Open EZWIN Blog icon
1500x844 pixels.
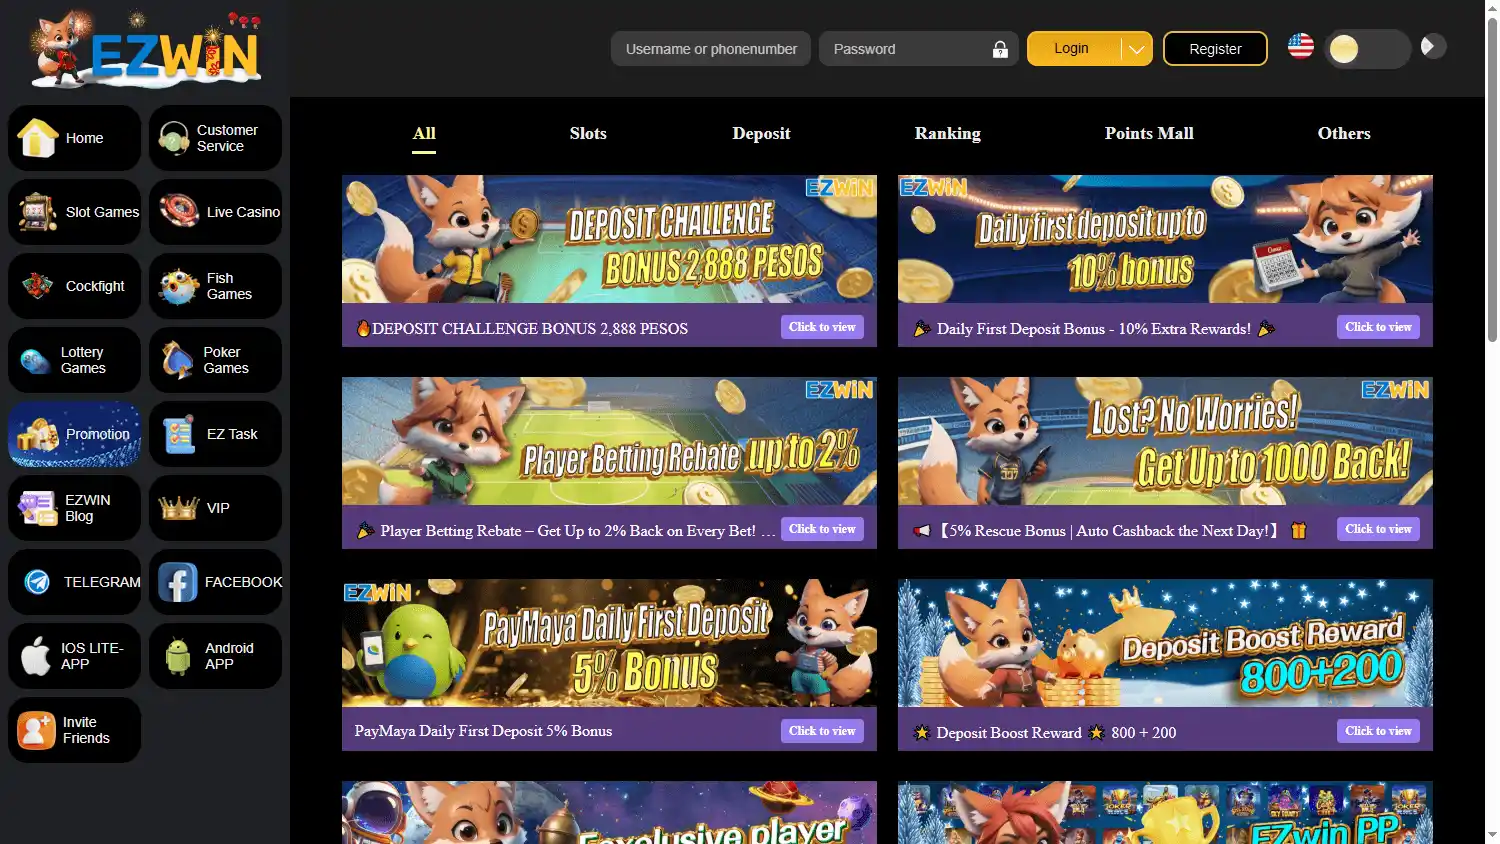coord(38,508)
